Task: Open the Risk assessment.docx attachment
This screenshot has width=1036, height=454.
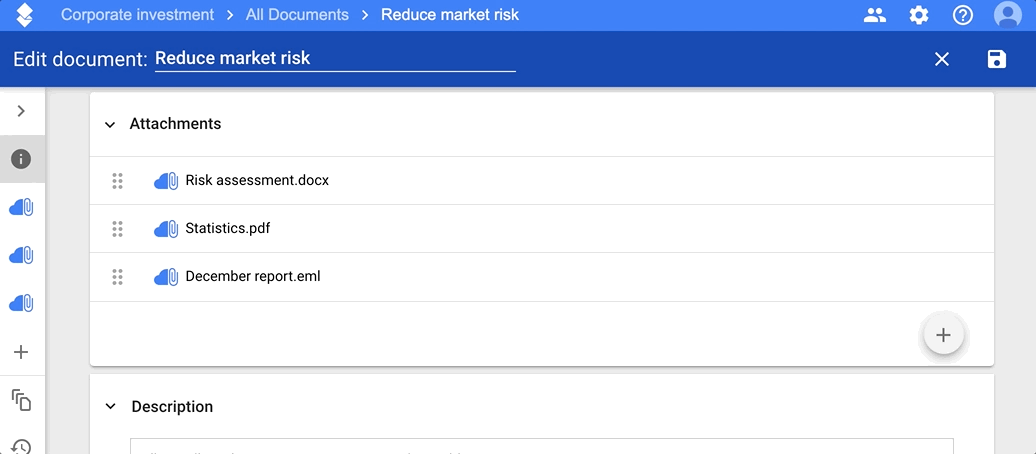Action: 257,180
